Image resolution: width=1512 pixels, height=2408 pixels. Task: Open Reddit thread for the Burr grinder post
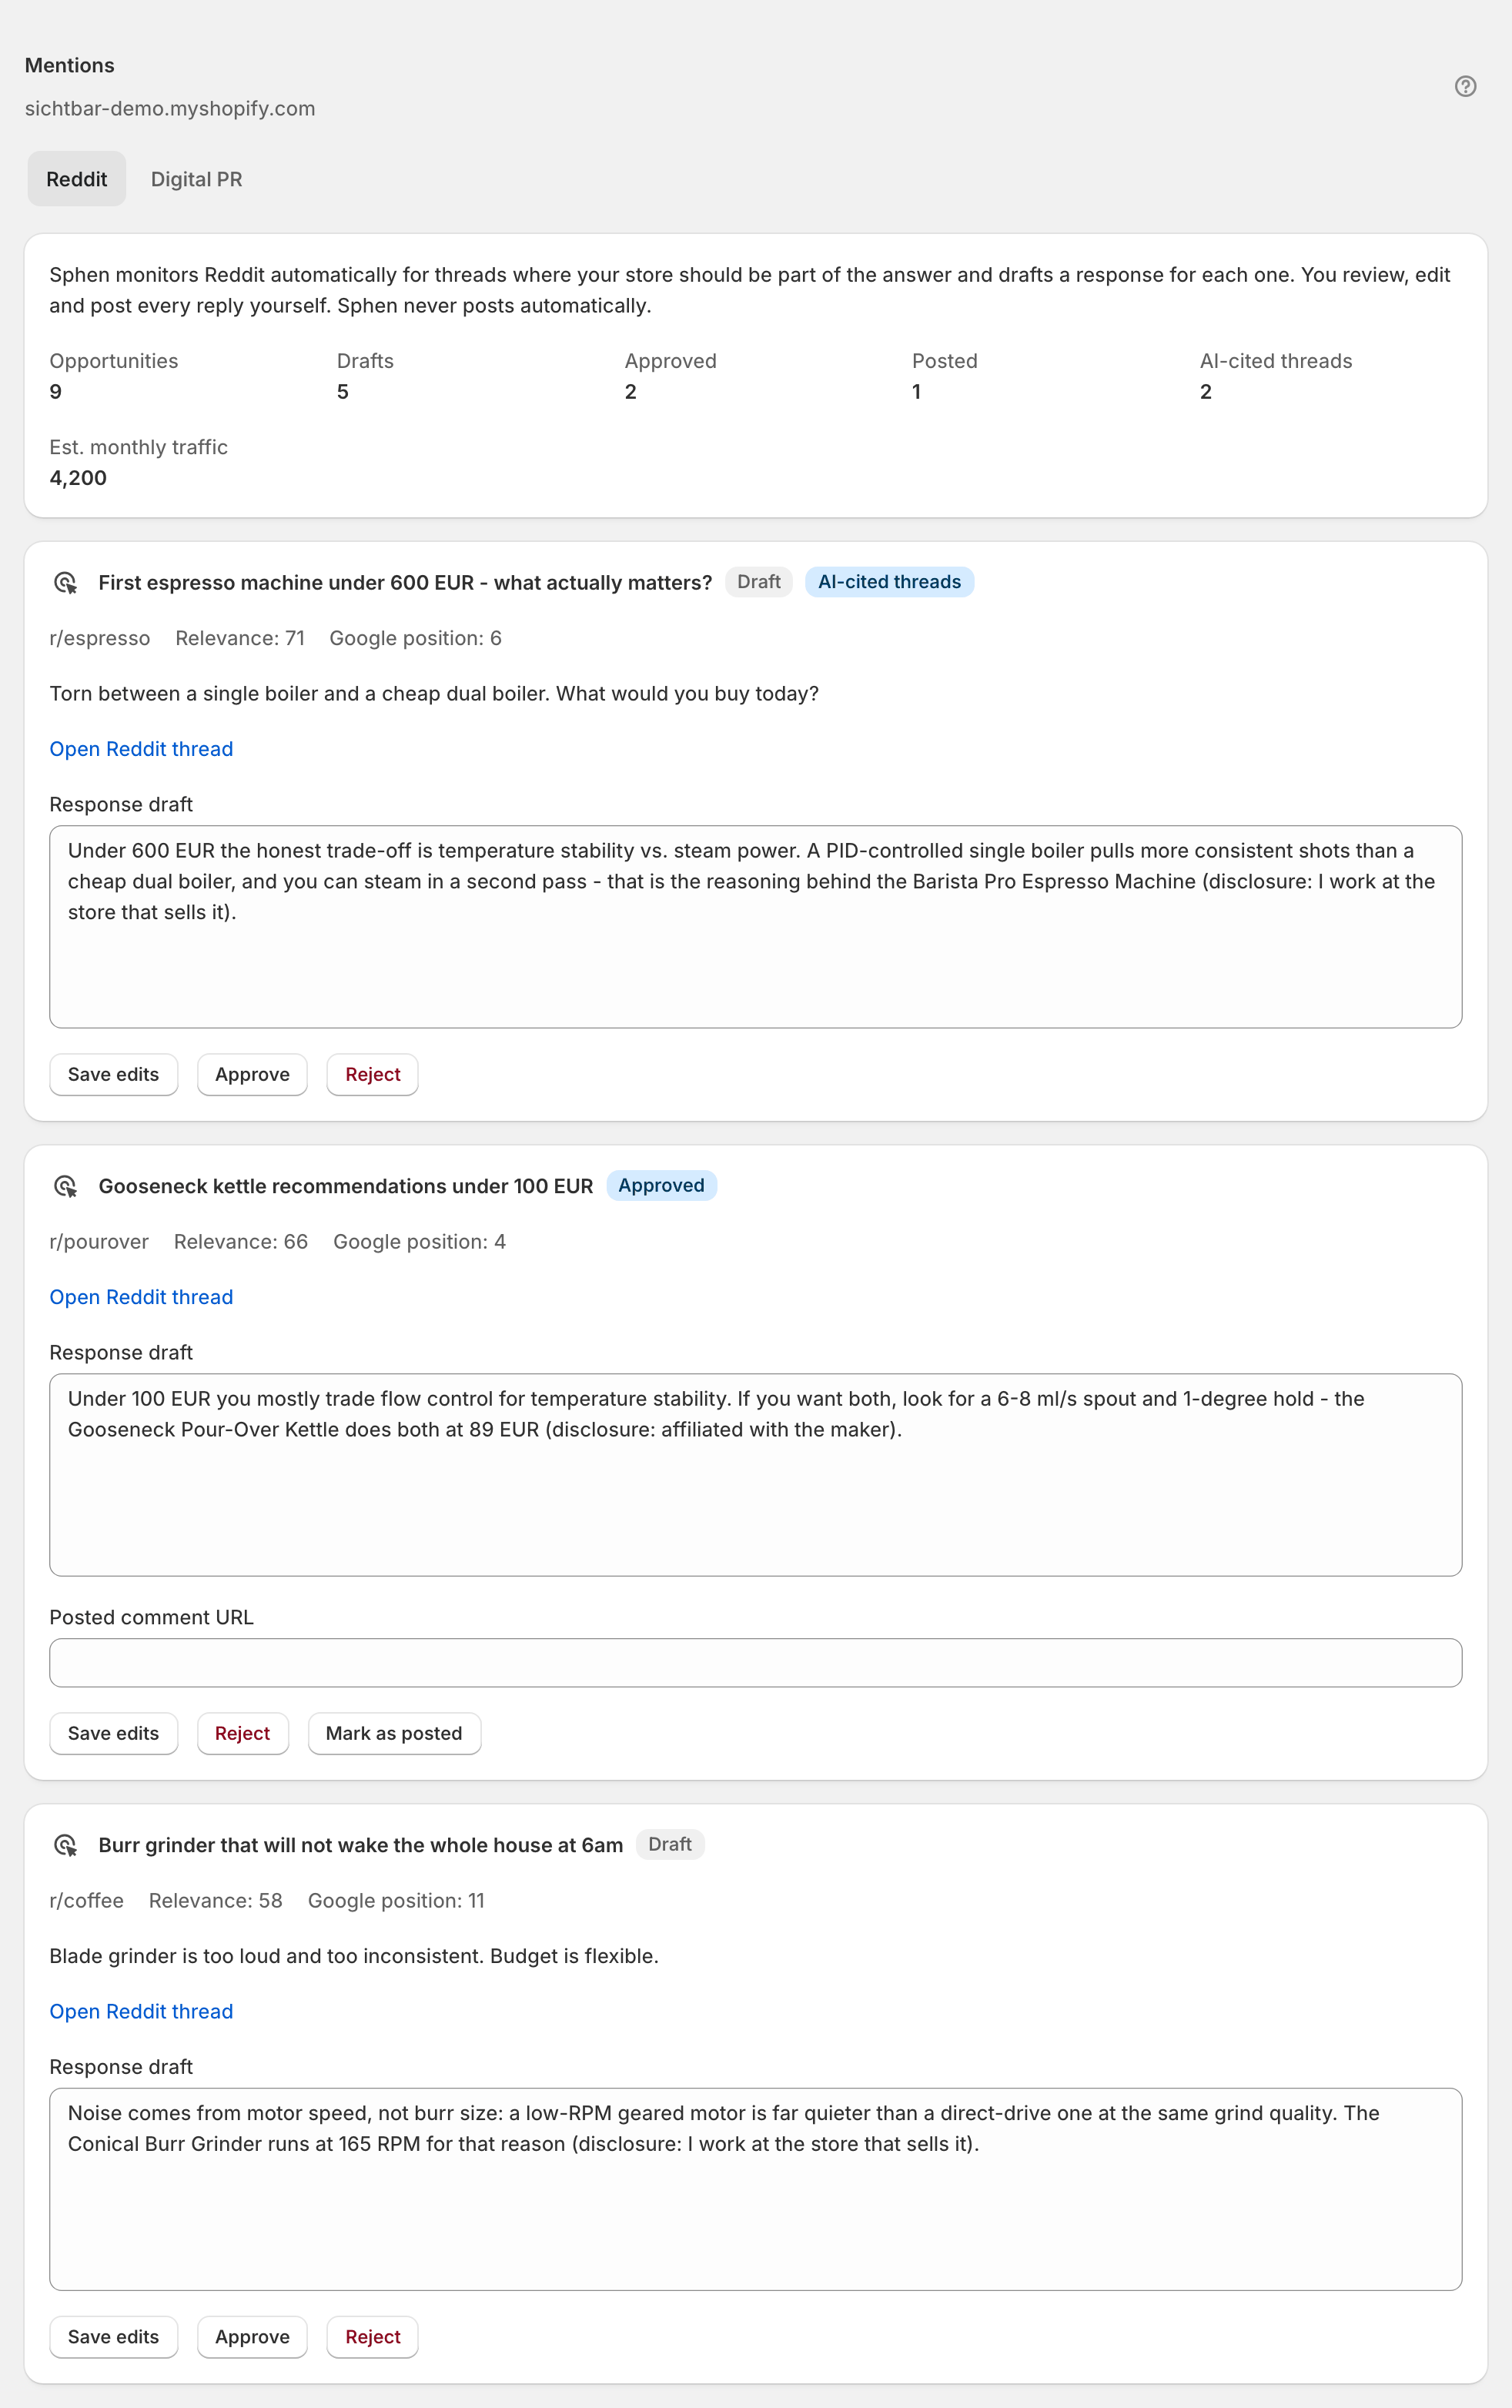coord(141,2011)
